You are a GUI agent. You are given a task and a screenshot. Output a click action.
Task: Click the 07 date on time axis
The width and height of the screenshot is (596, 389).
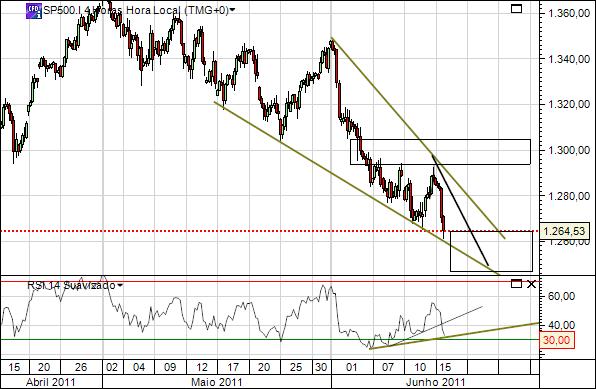point(388,367)
